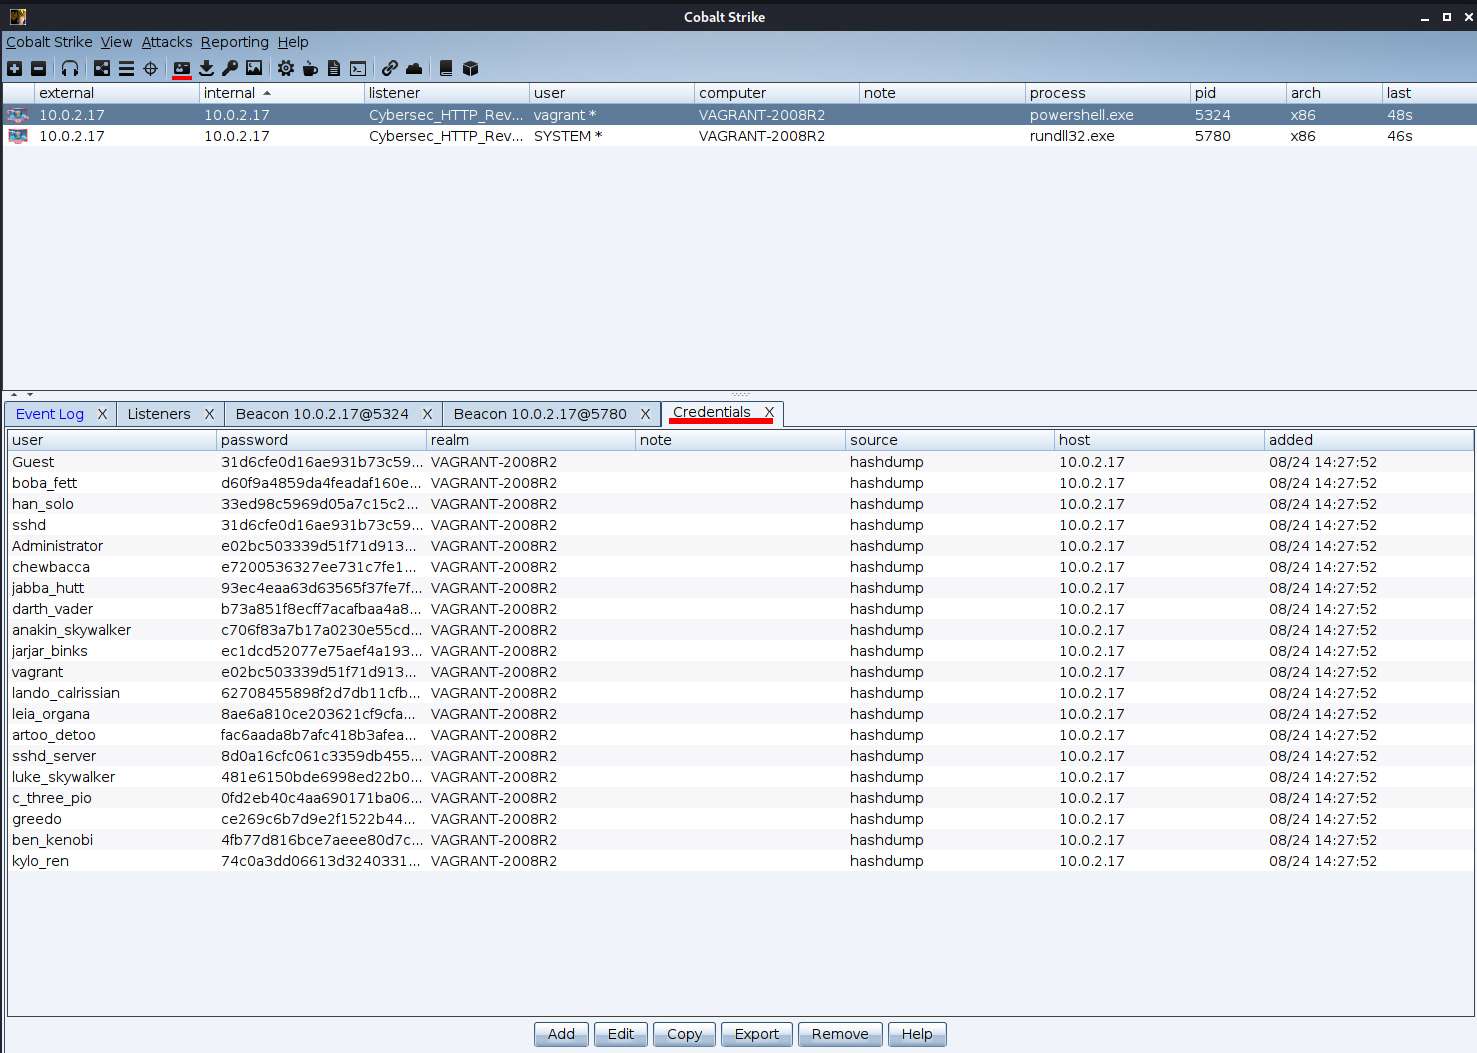Switch to the Listeners tab
The width and height of the screenshot is (1477, 1053).
tap(159, 414)
